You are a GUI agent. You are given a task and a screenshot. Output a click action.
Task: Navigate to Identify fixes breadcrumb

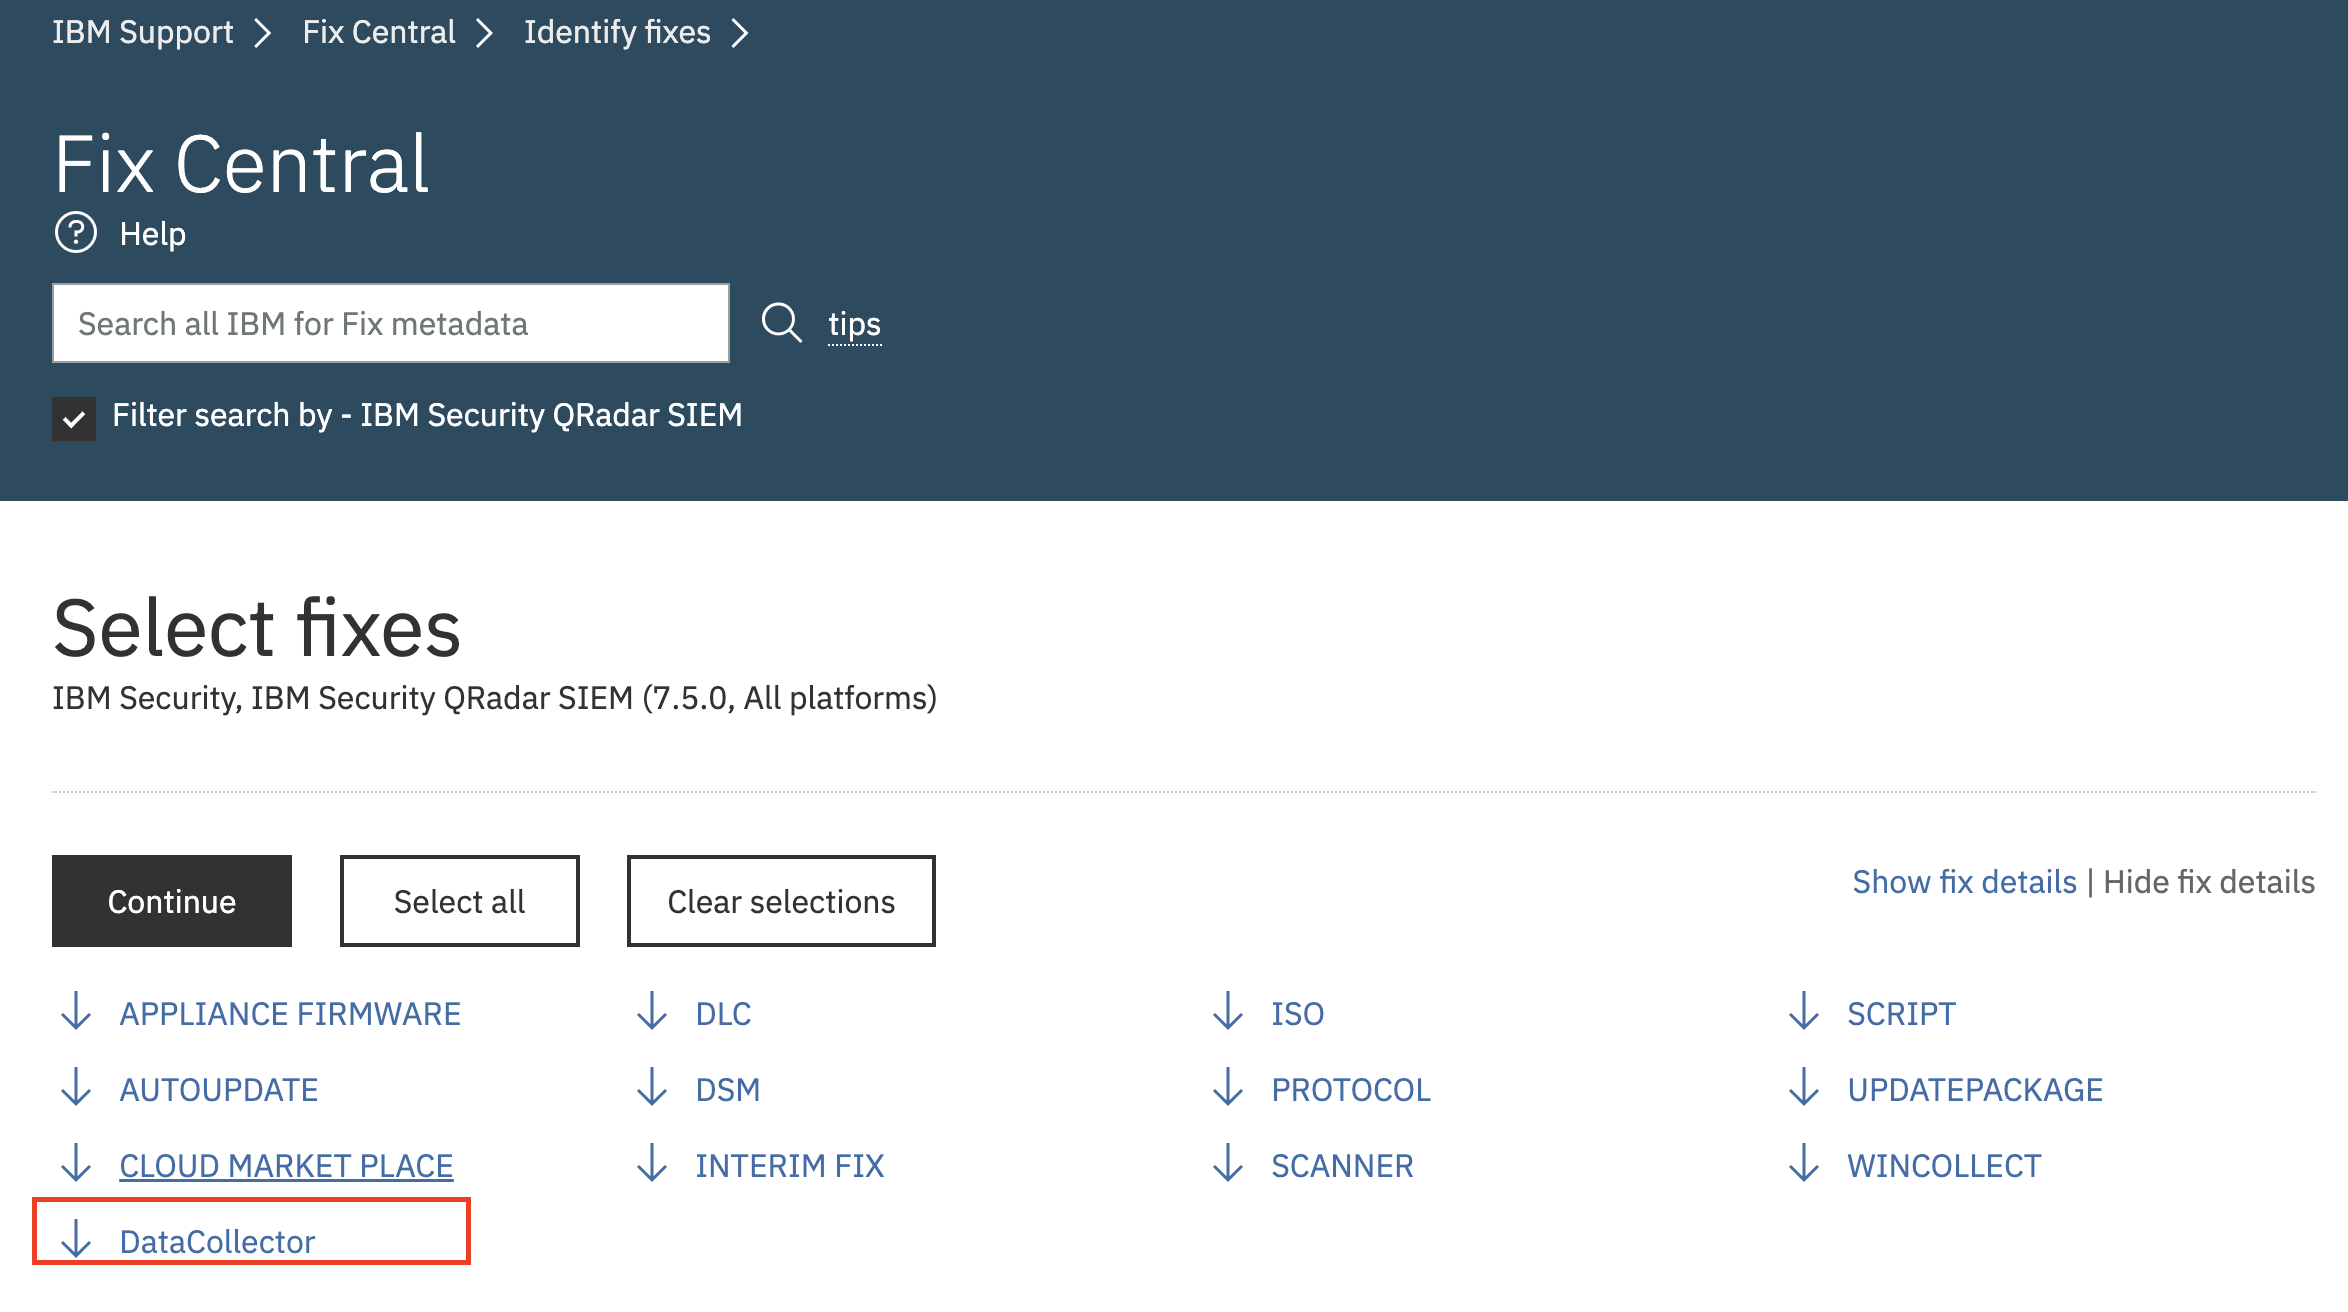click(617, 32)
